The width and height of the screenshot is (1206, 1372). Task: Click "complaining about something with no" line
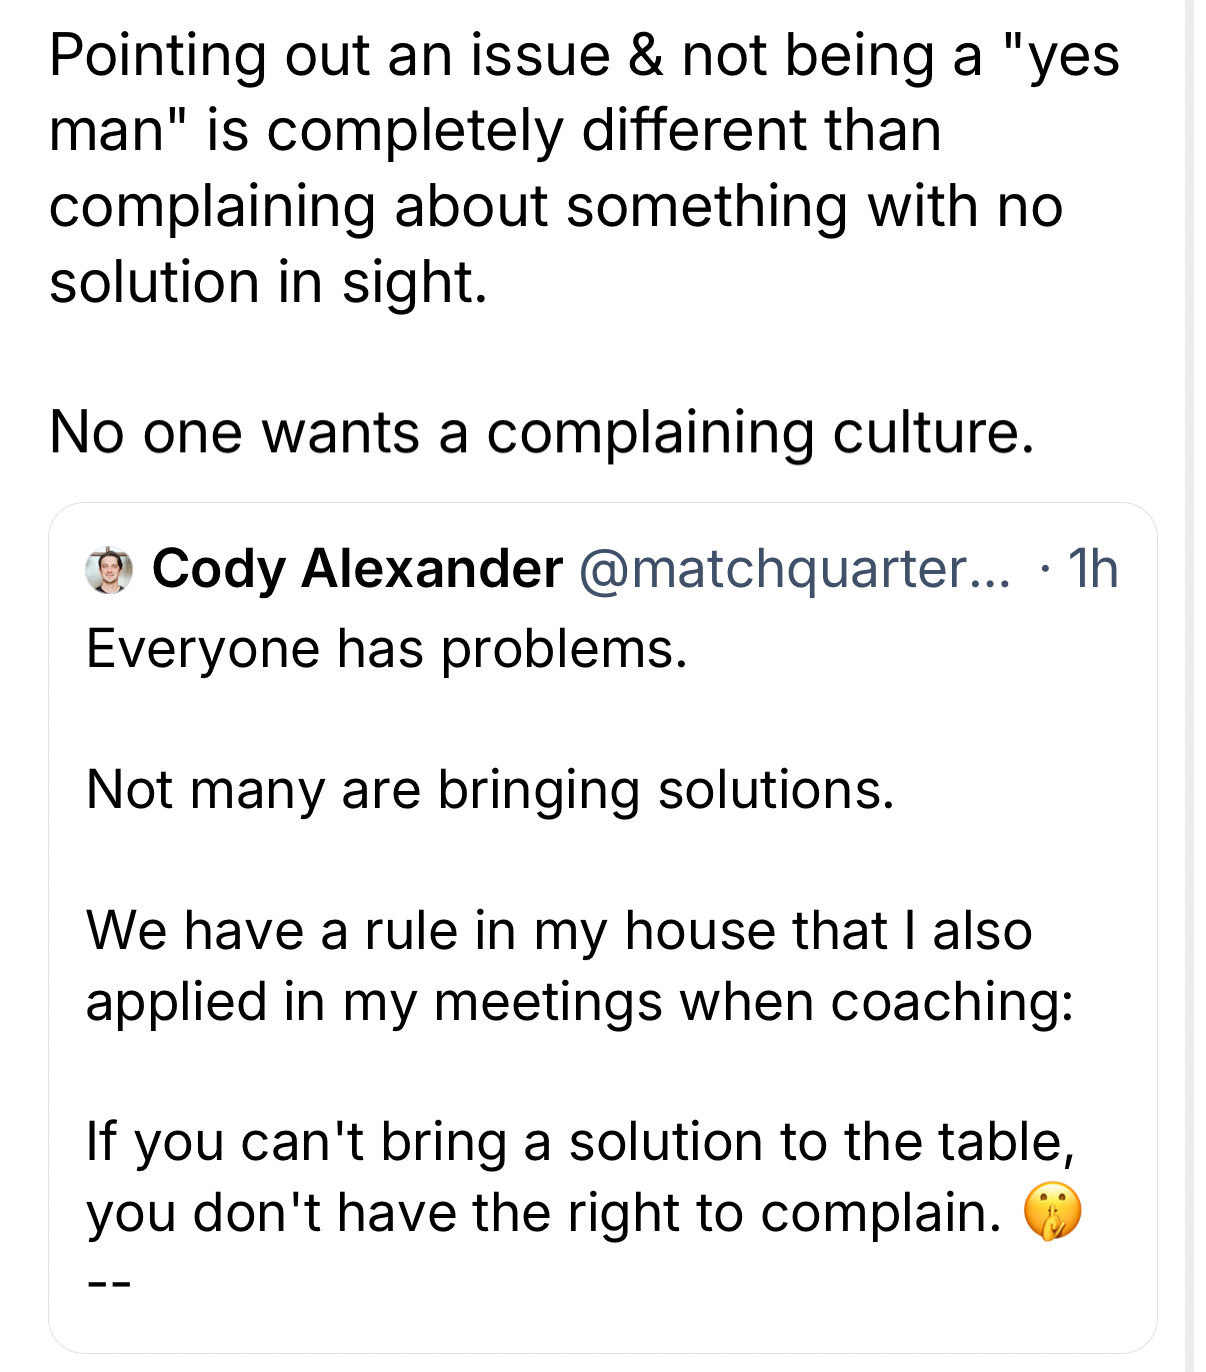[555, 207]
